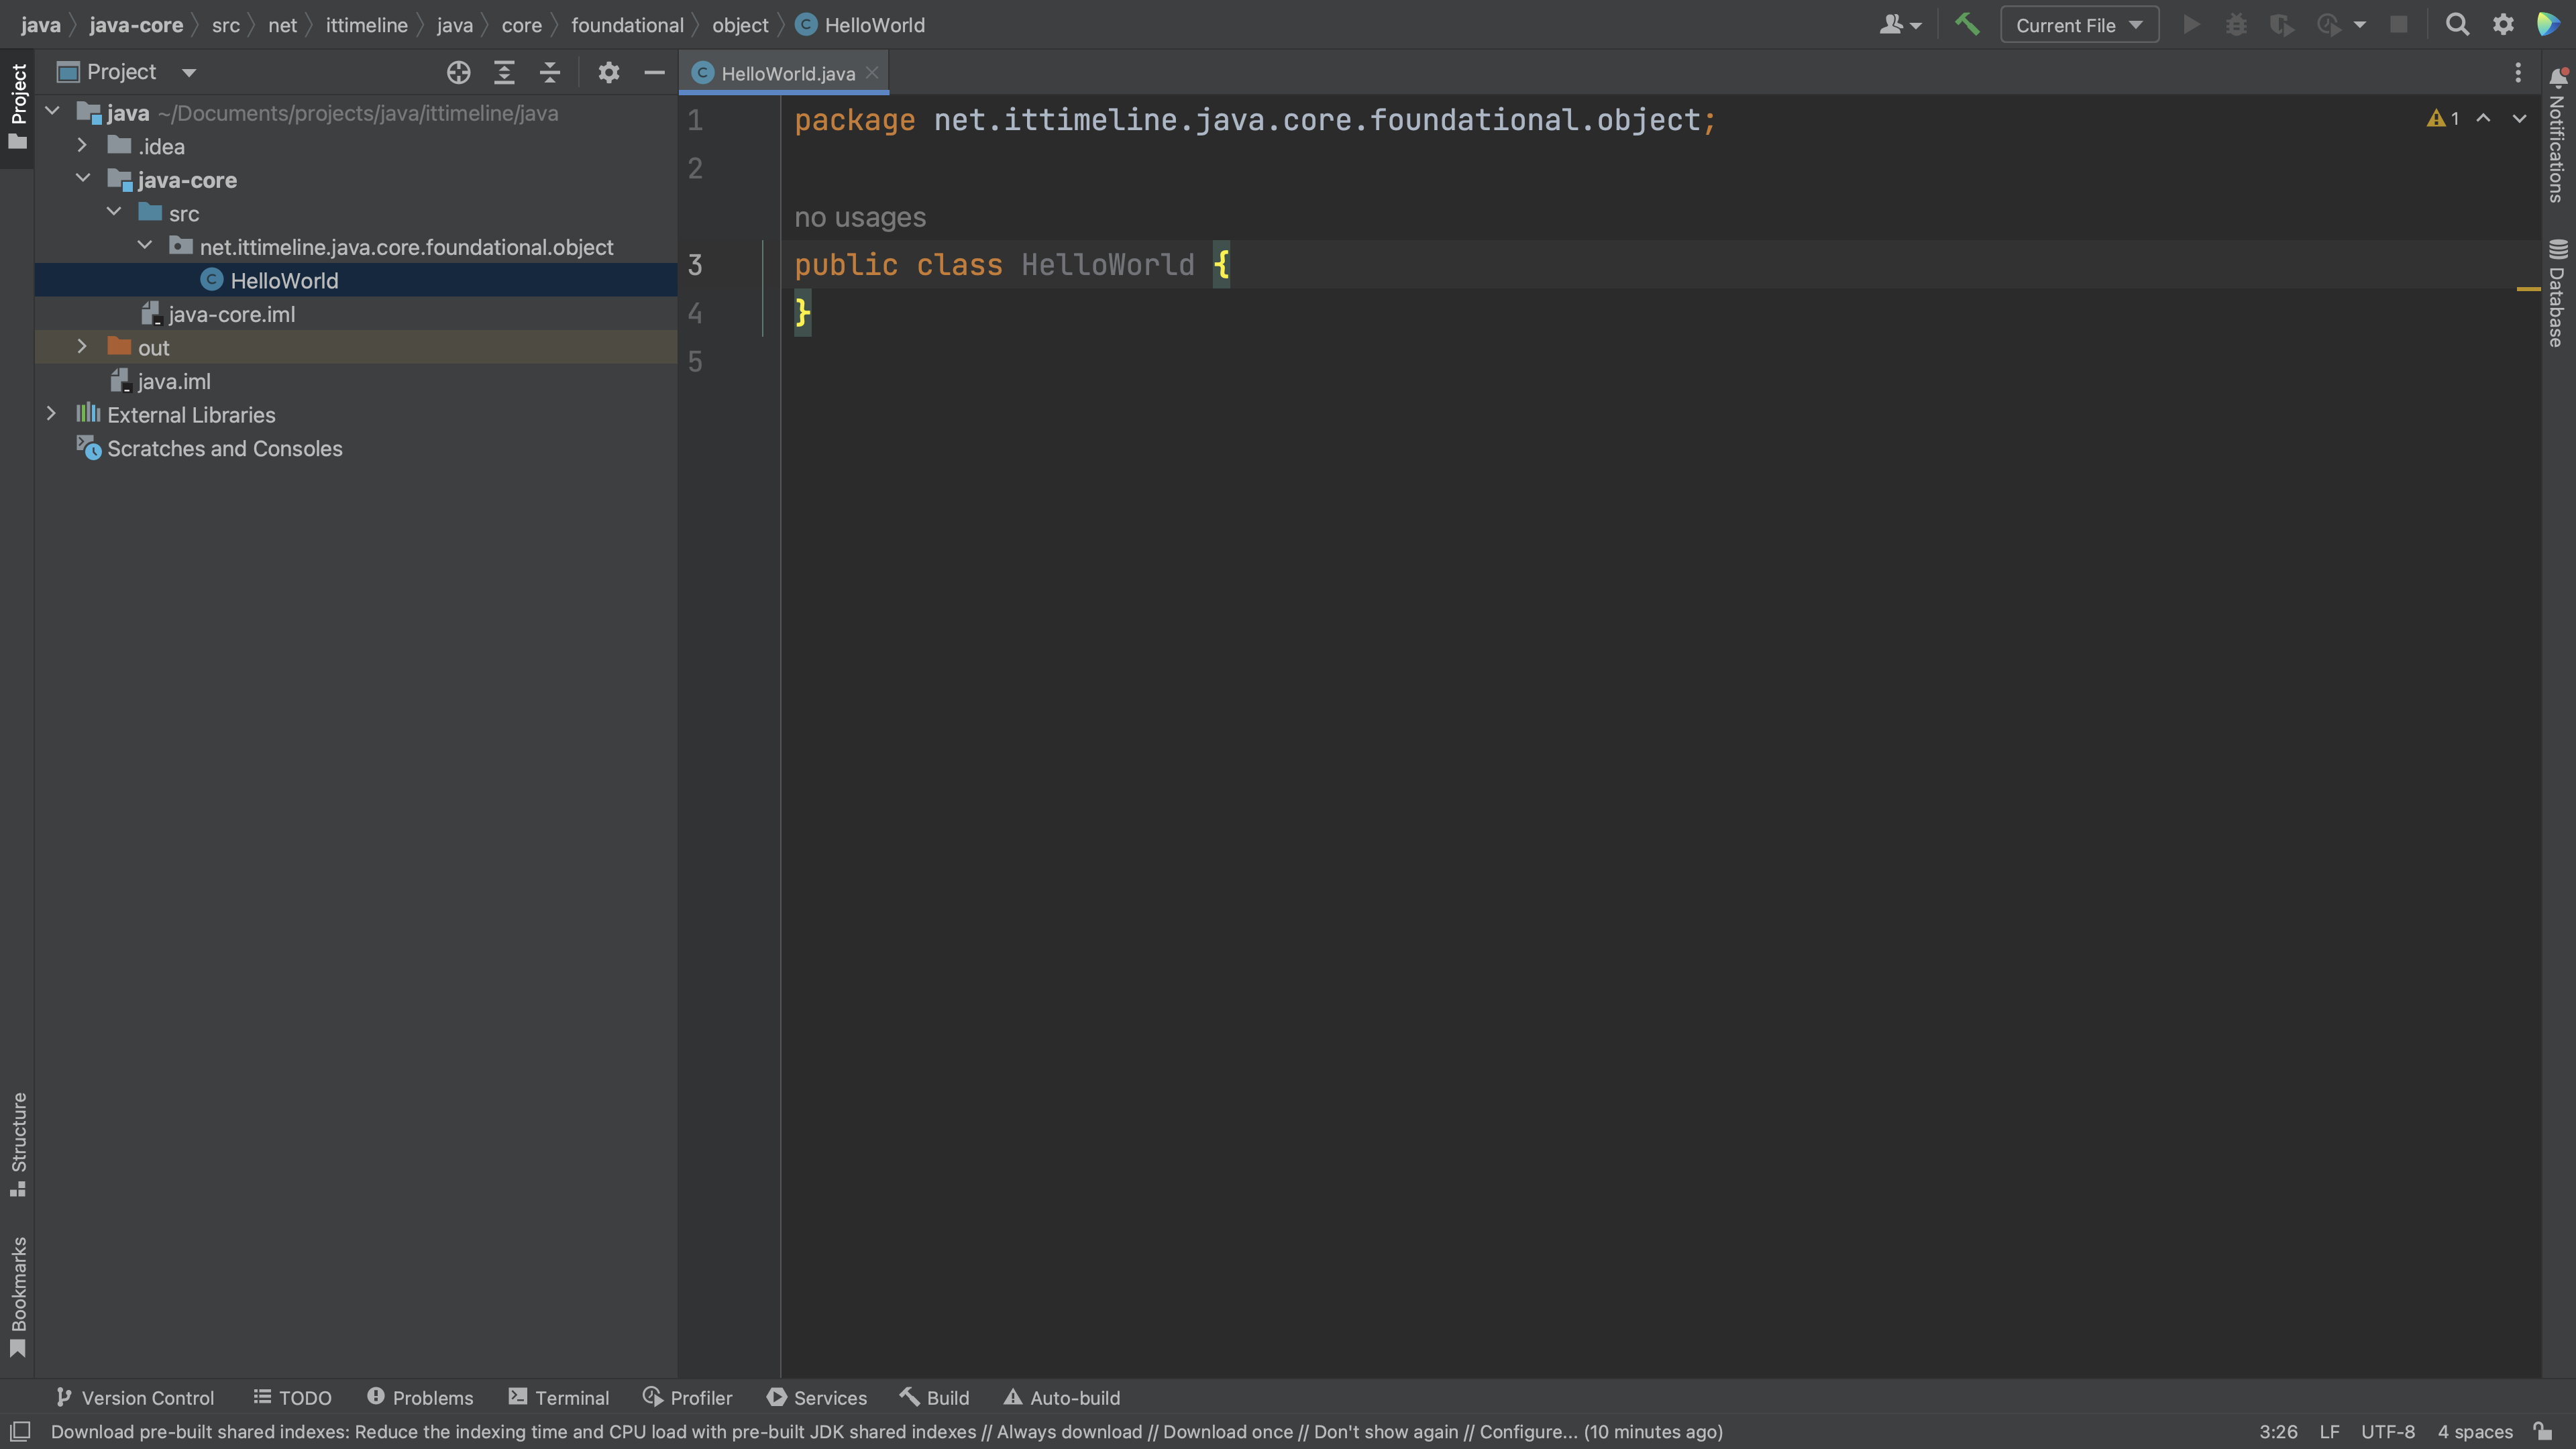Click the 4 spaces indent indicator

coord(2475,1431)
